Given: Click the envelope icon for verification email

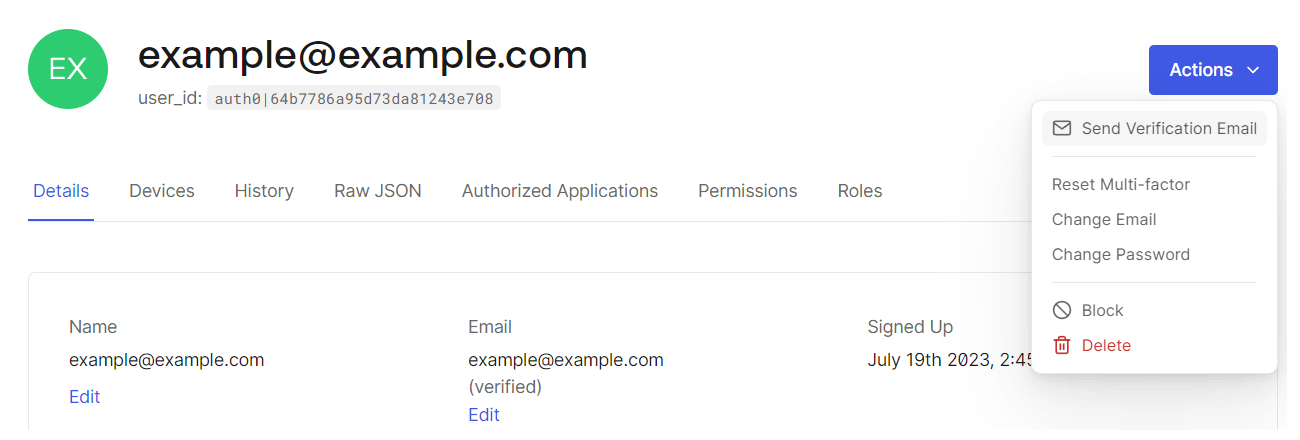Looking at the screenshot, I should pos(1062,128).
